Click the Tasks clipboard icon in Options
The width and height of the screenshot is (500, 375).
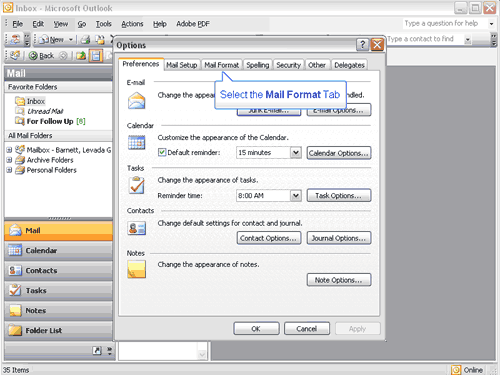tap(137, 185)
